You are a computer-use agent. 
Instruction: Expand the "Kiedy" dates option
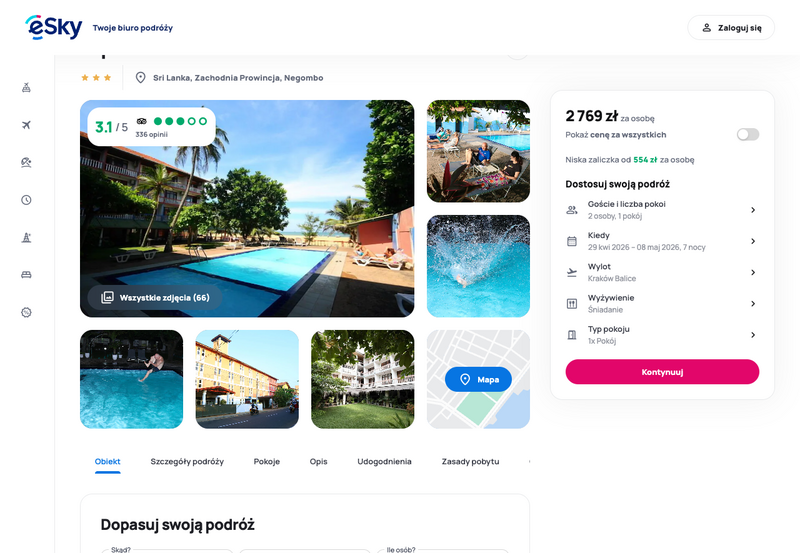click(662, 241)
